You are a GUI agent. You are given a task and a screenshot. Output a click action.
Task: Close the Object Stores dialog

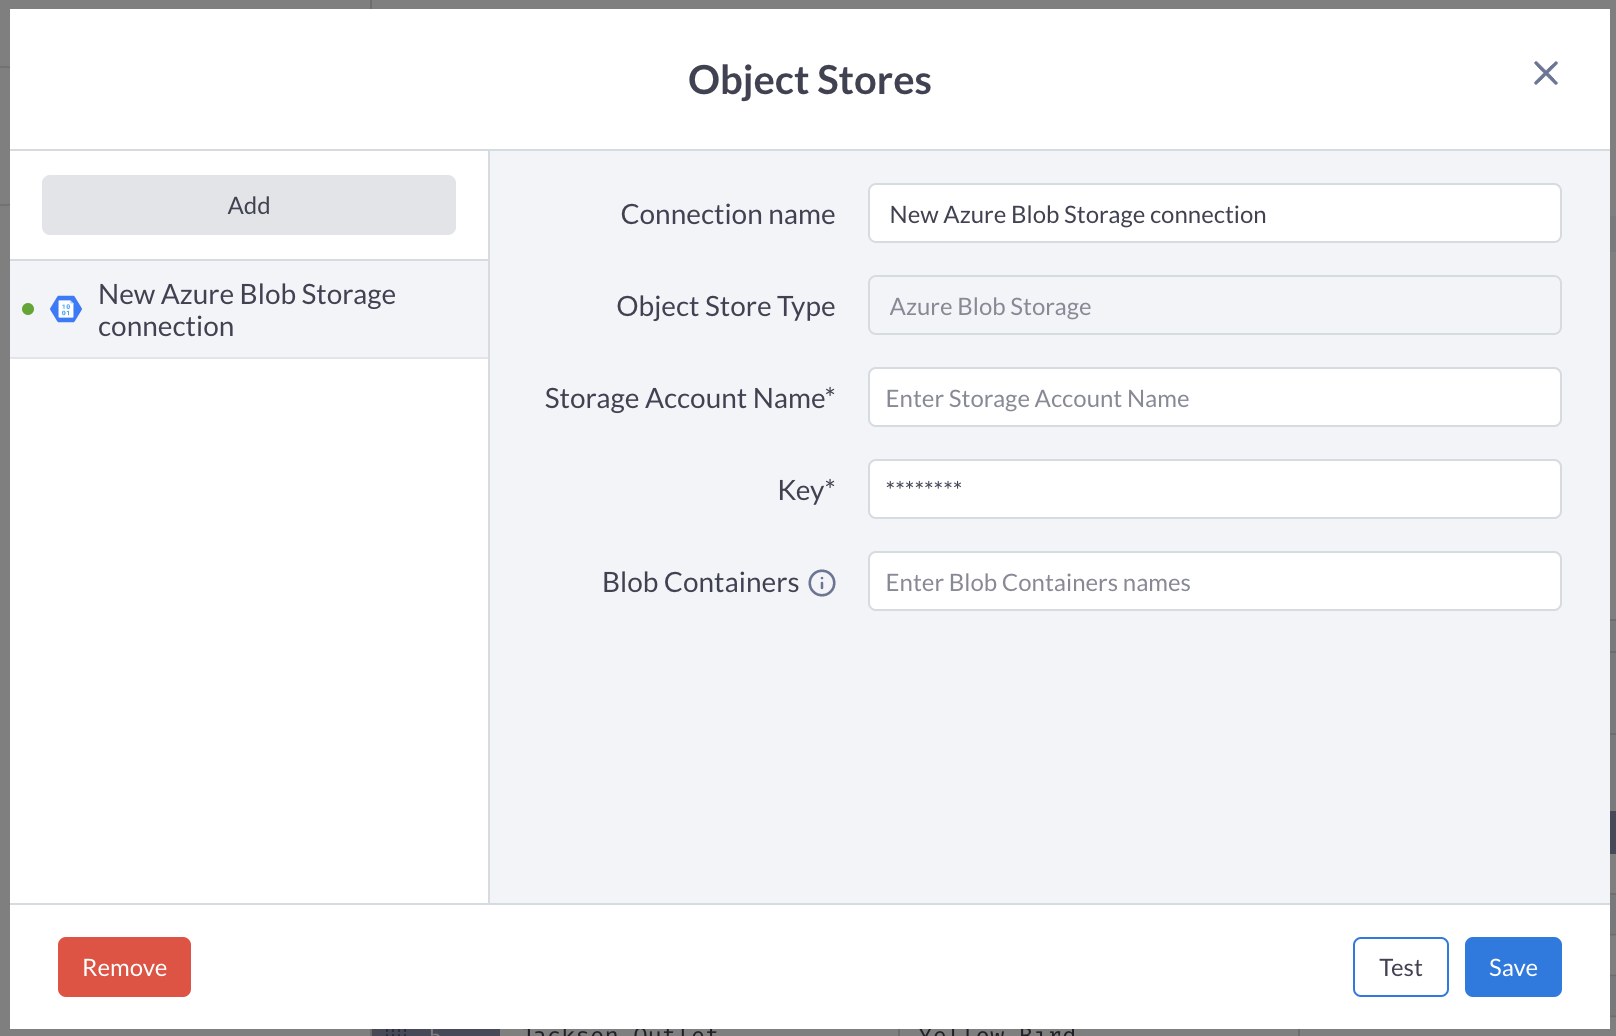(x=1545, y=73)
